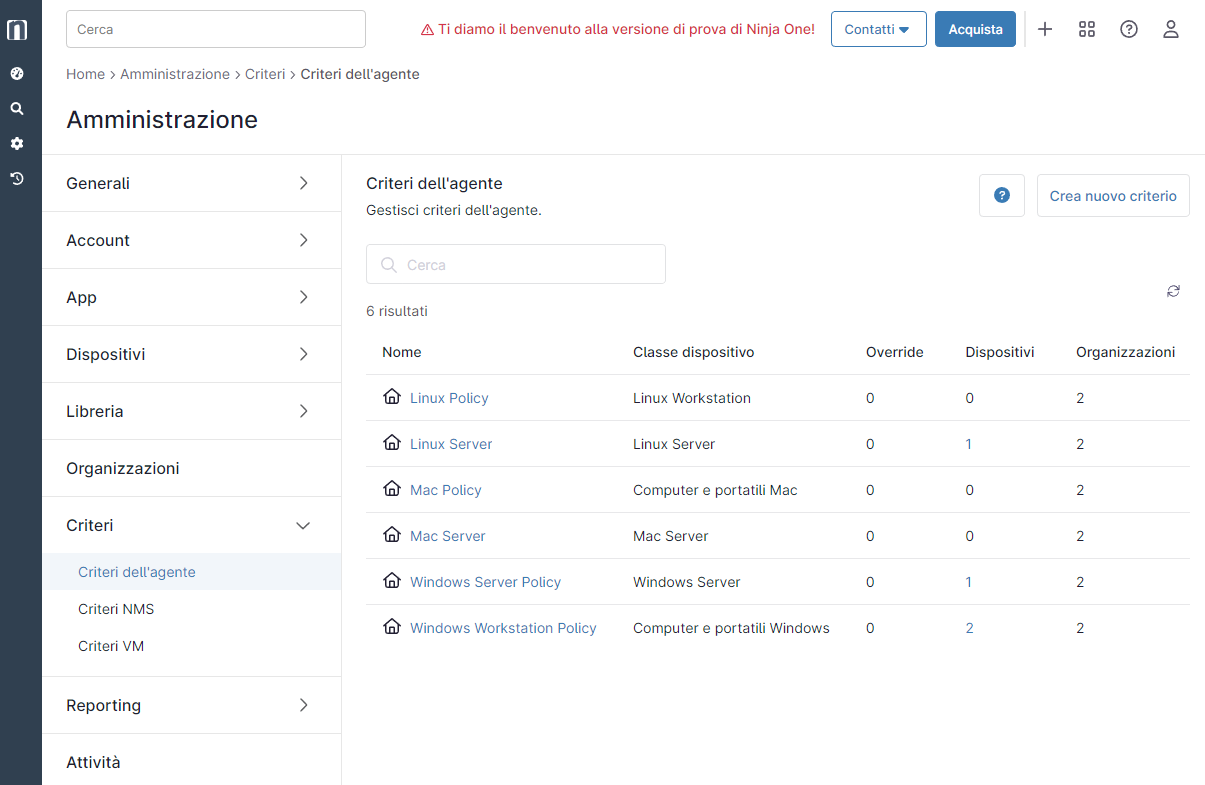Click the plus icon in the top bar
Image resolution: width=1205 pixels, height=785 pixels.
tap(1045, 30)
